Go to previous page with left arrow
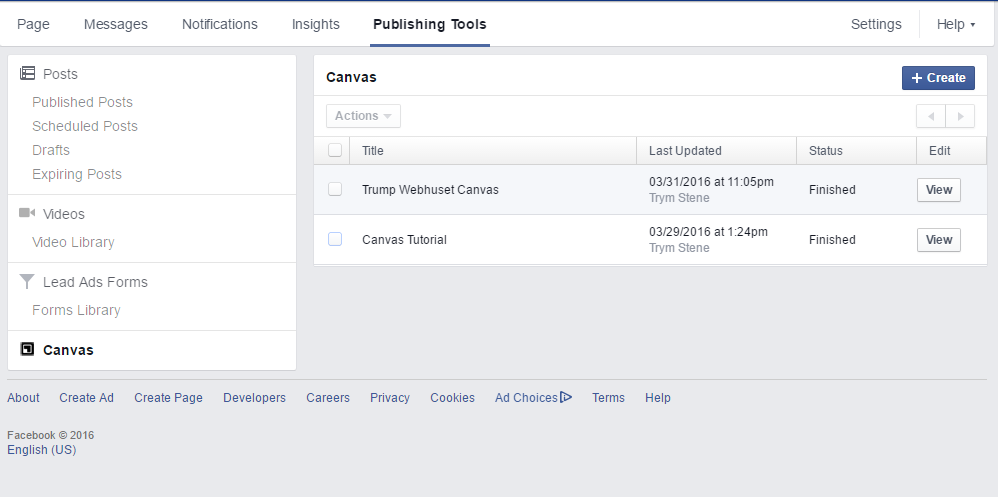998x497 pixels. pos(931,116)
